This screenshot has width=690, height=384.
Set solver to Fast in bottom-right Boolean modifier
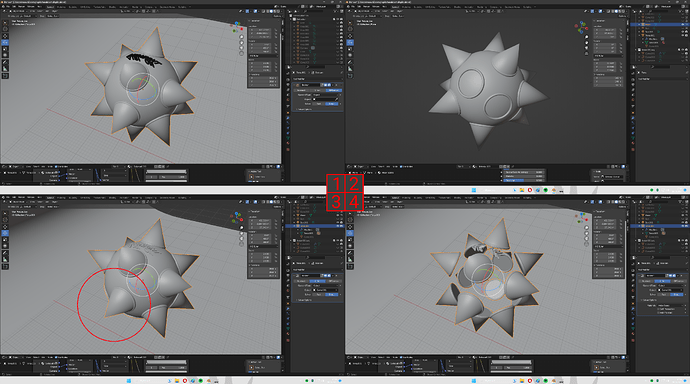[x=664, y=294]
